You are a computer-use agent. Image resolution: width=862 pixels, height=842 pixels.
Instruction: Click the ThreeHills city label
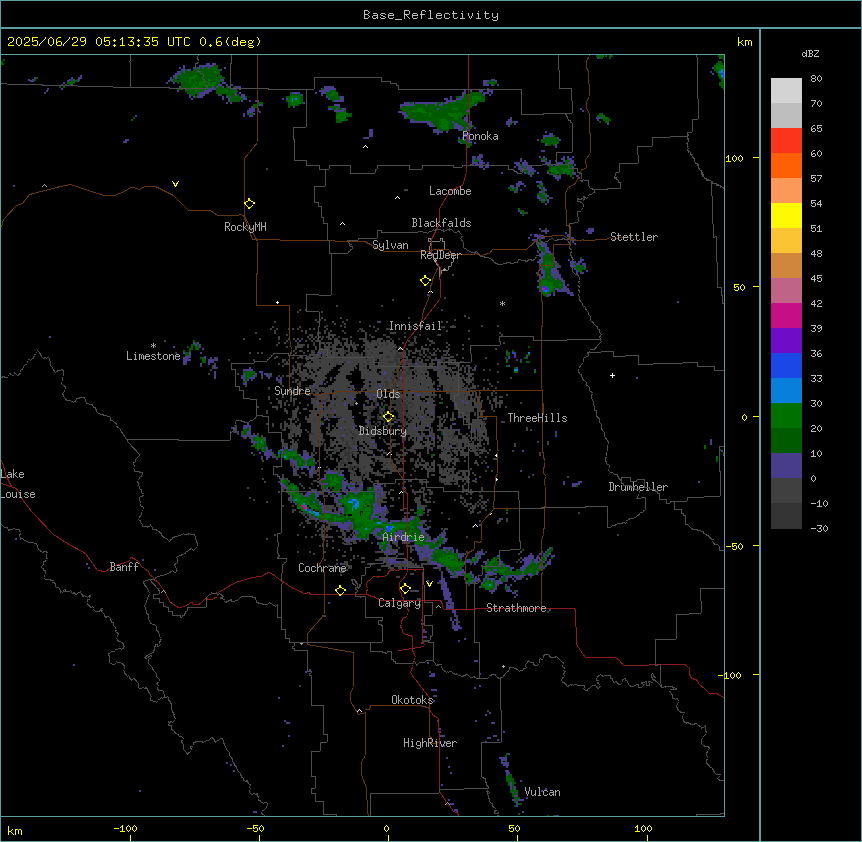[537, 418]
